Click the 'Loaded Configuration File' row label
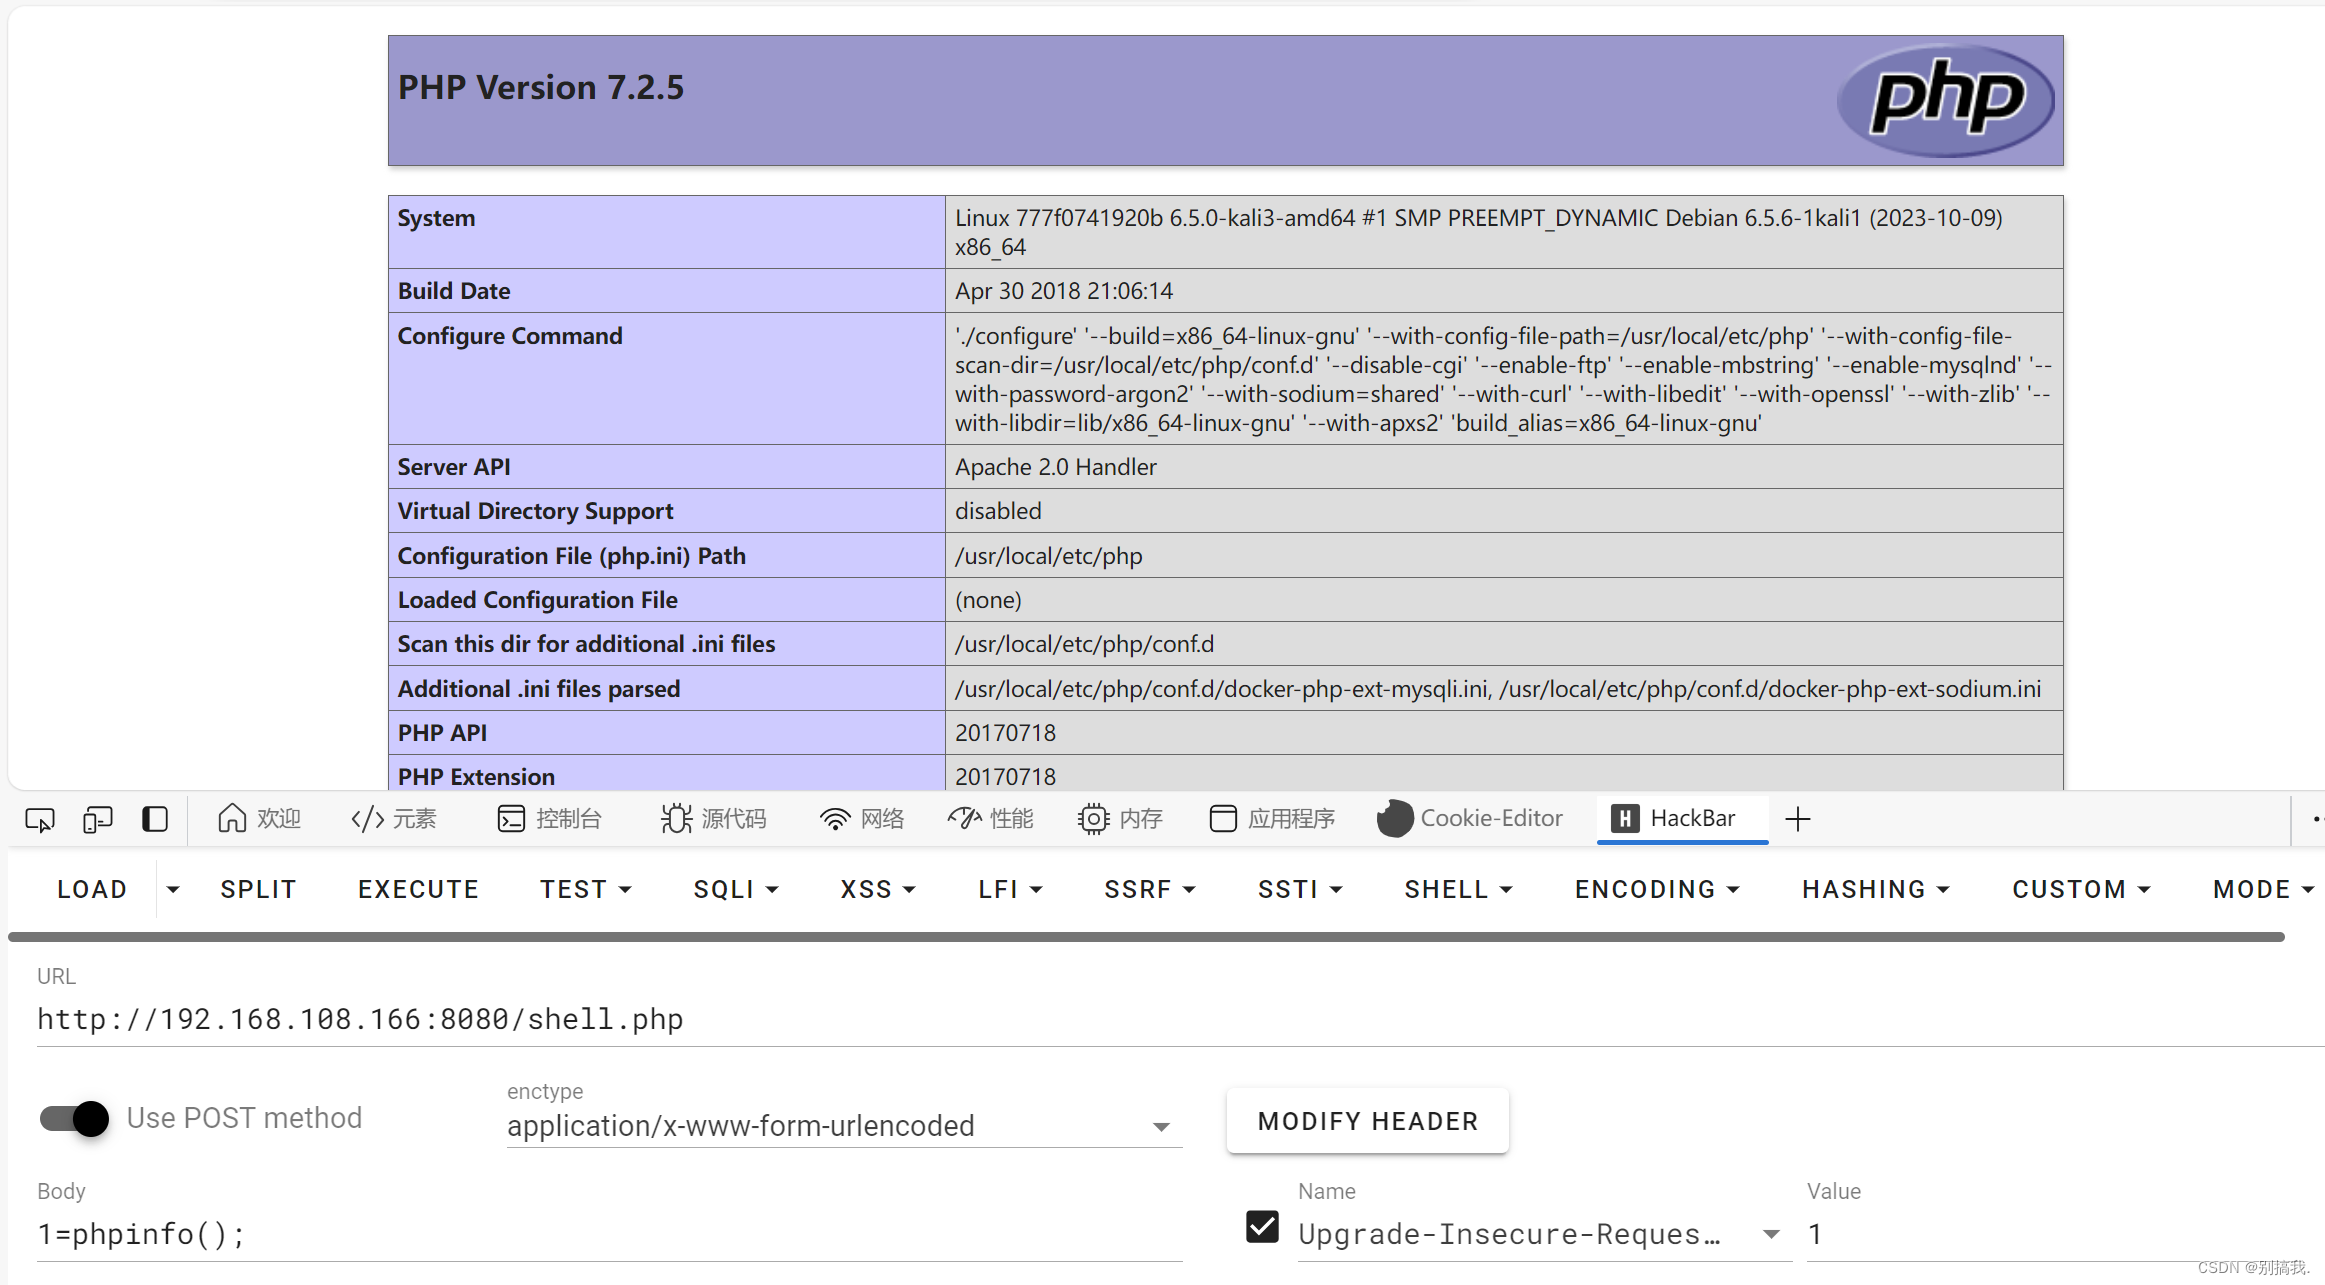The width and height of the screenshot is (2325, 1285). click(x=538, y=600)
